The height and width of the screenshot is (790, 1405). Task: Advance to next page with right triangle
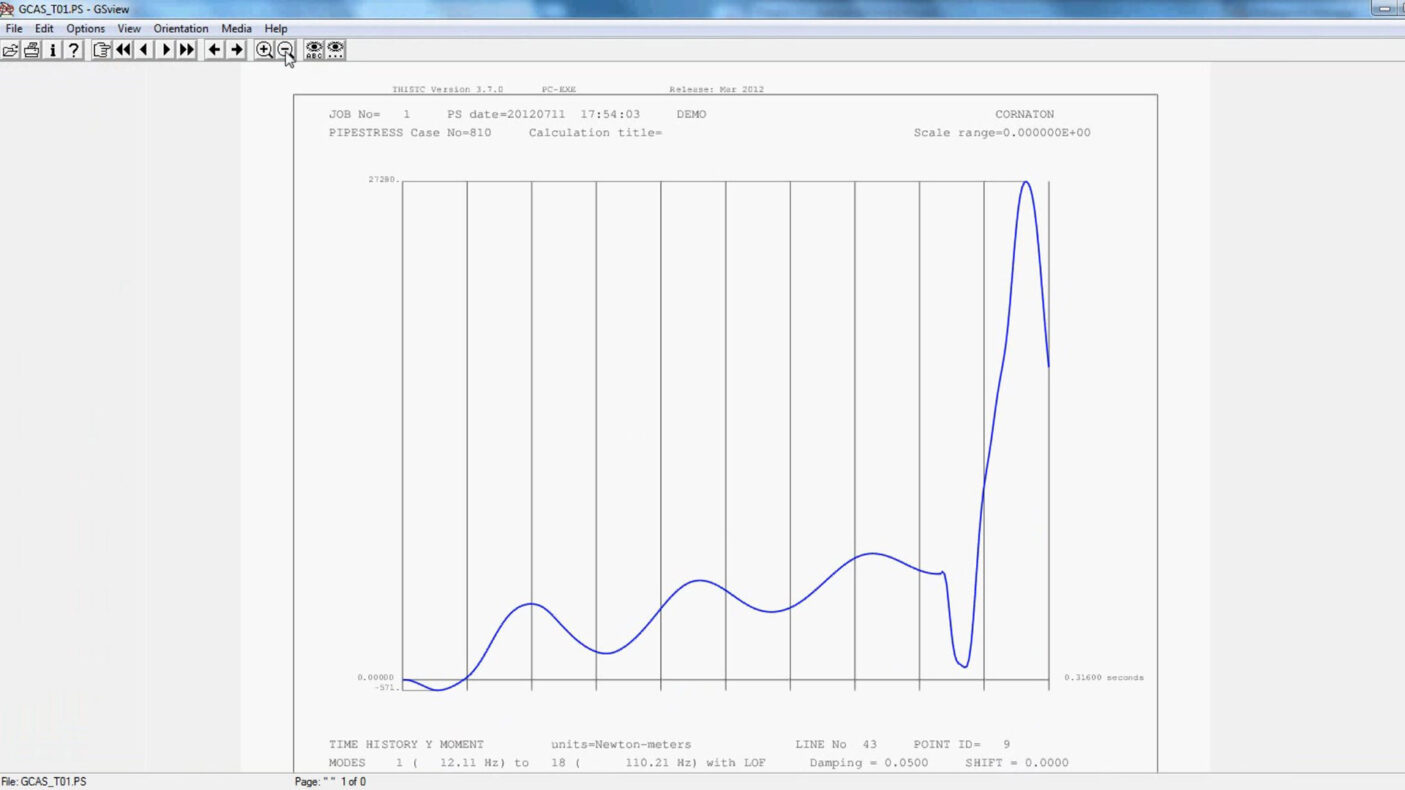point(166,50)
